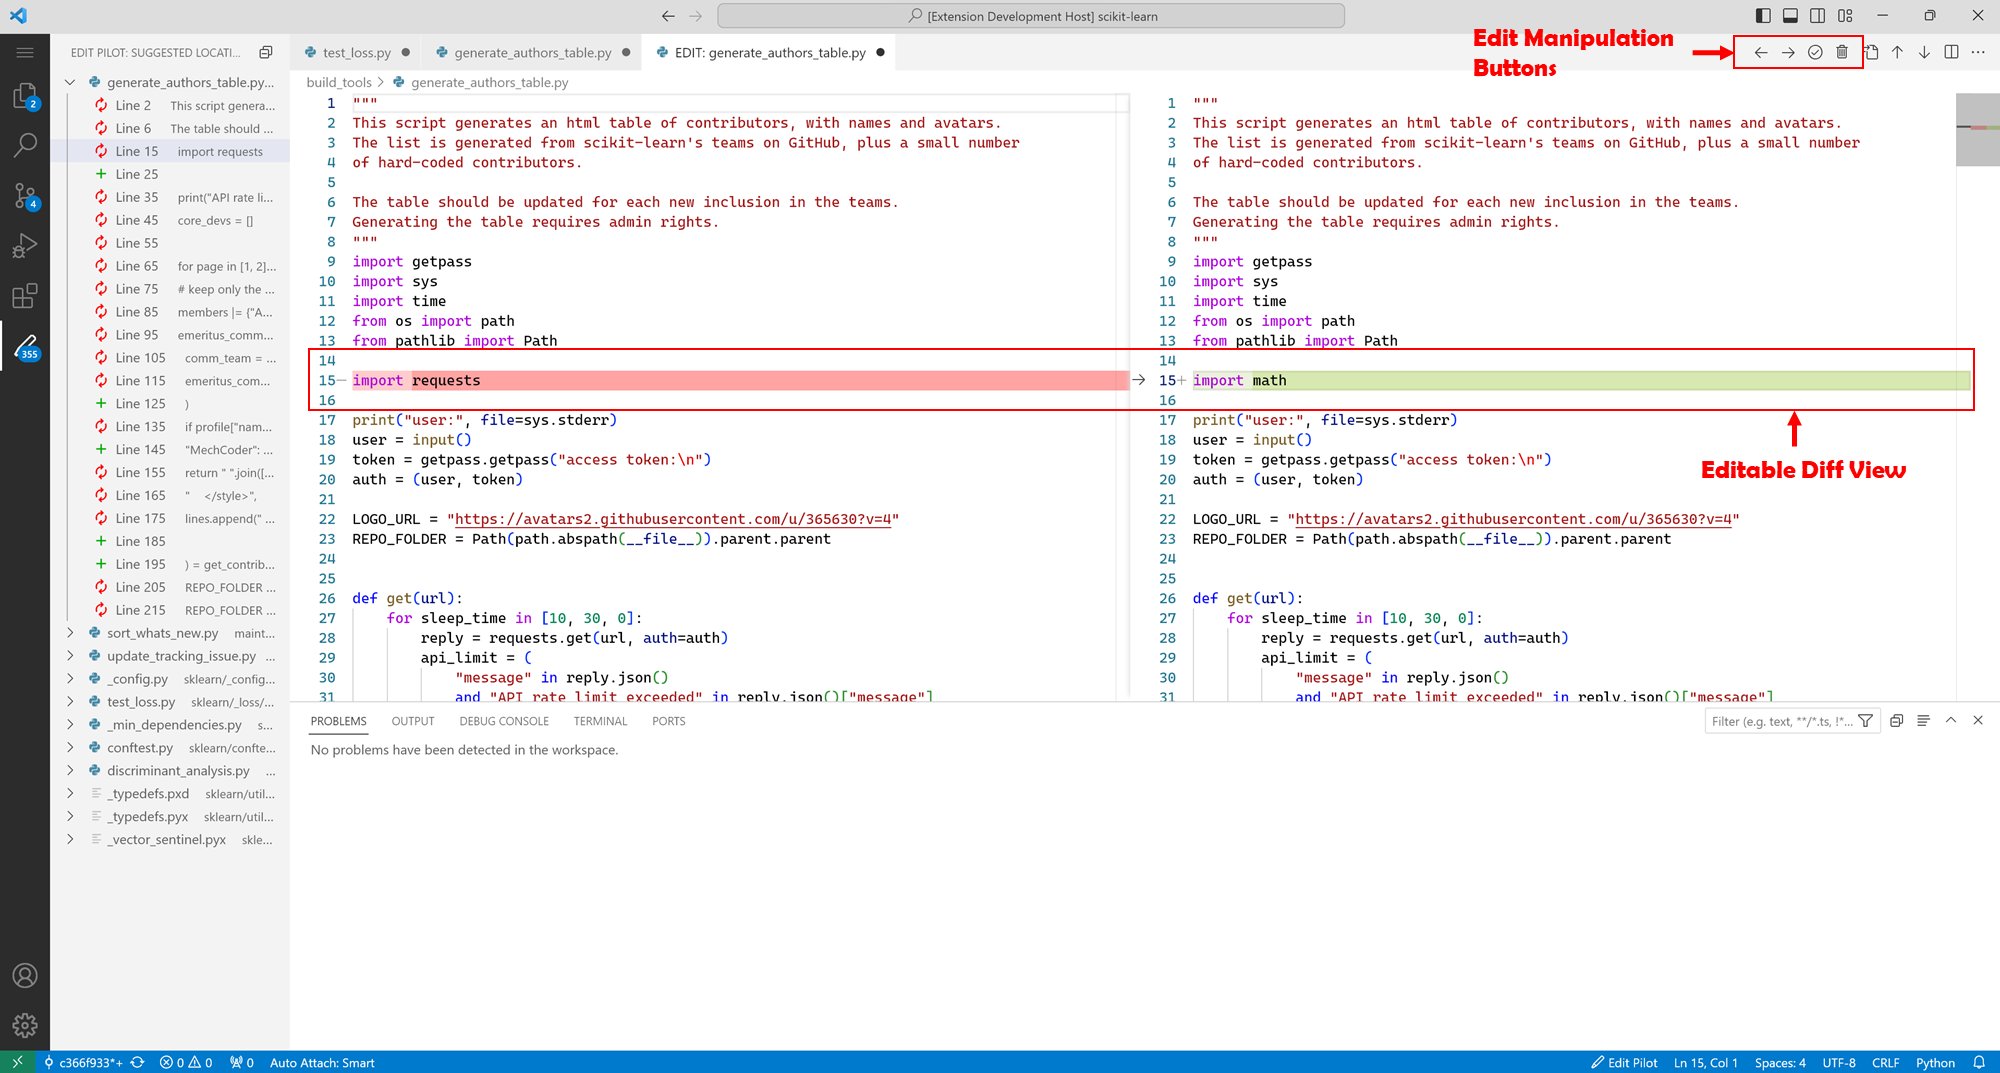Open the Source Control view icon

click(x=25, y=196)
